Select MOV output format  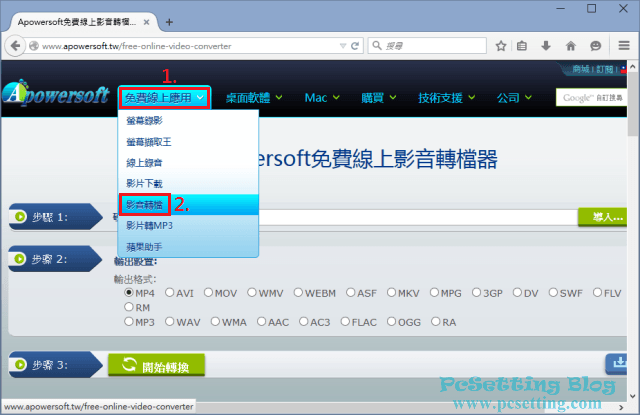[208, 293]
